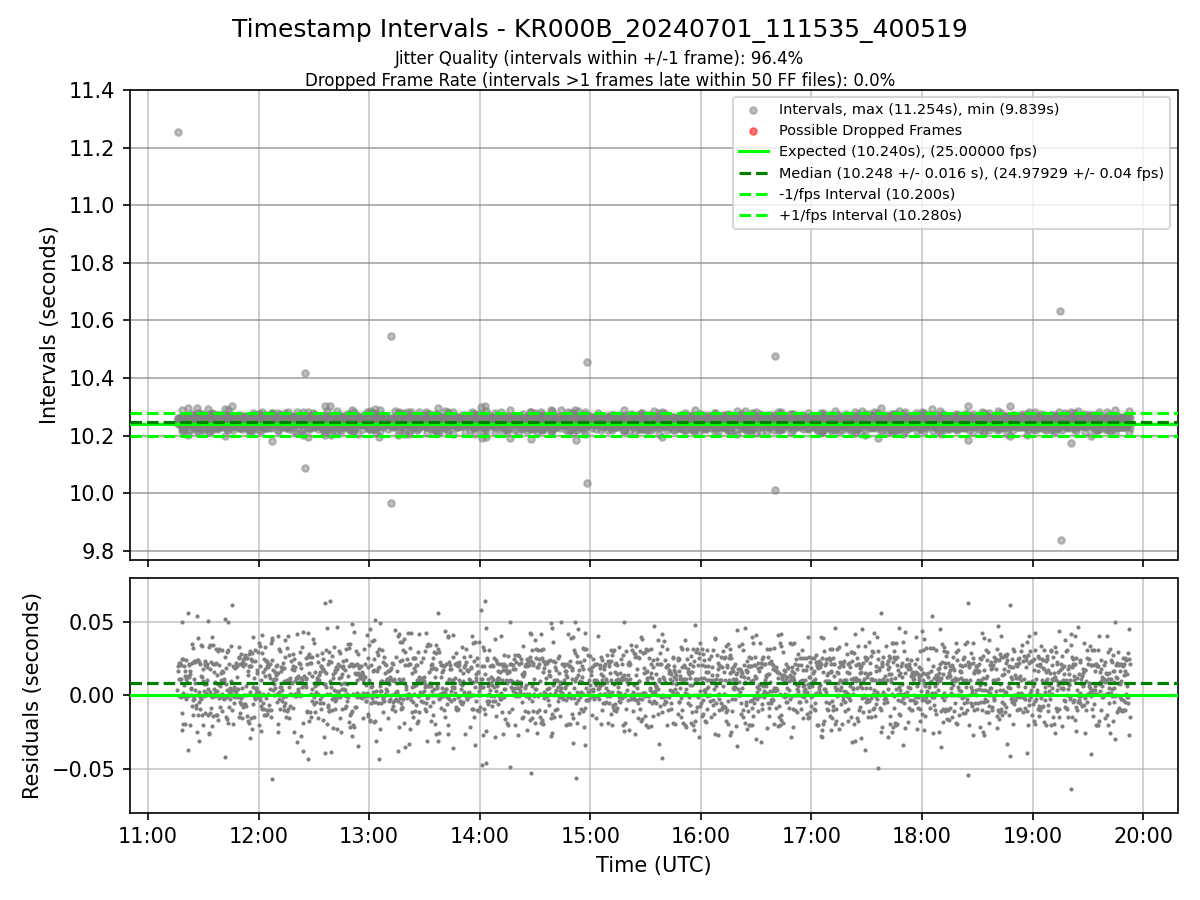Click the 10.6 y-axis tick label
The image size is (1200, 900).
93,321
